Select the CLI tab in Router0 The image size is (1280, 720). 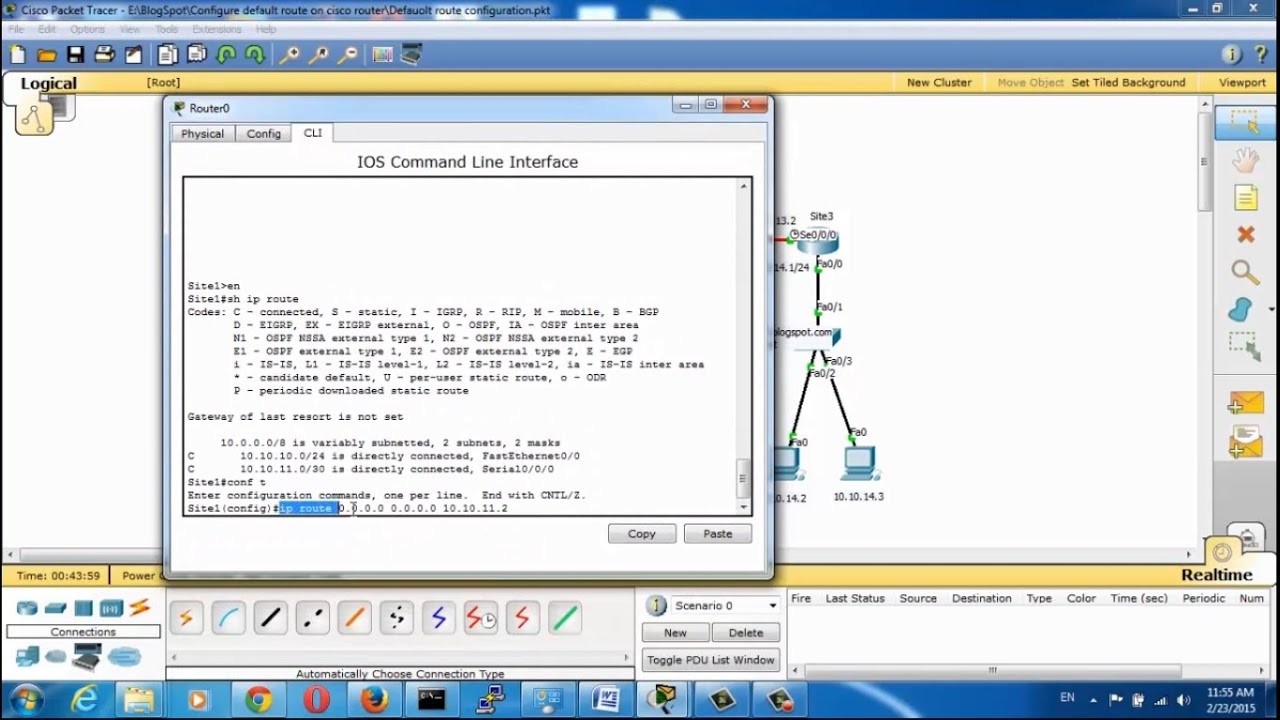coord(313,133)
